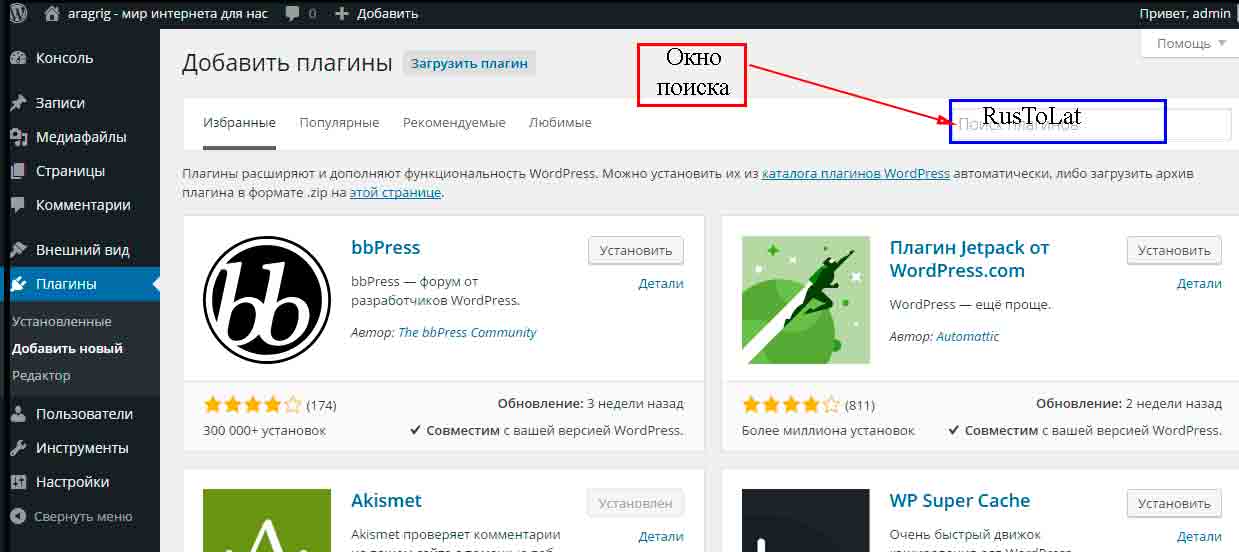Viewport: 1239px width, 552px height.
Task: Open Детали link for Akismet
Action: [661, 536]
